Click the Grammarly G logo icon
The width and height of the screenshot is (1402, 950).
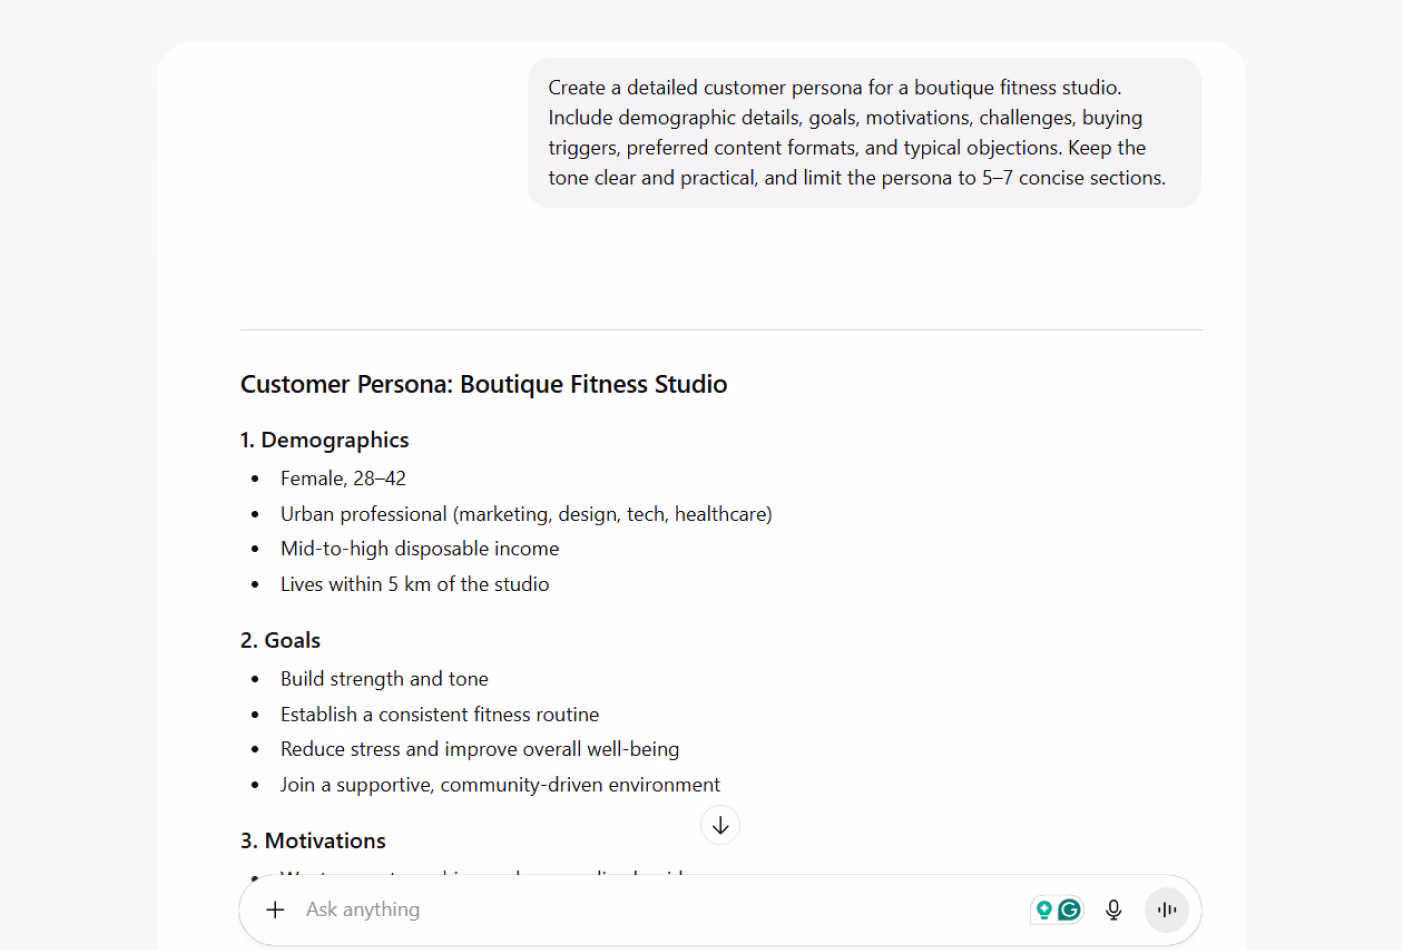1068,909
